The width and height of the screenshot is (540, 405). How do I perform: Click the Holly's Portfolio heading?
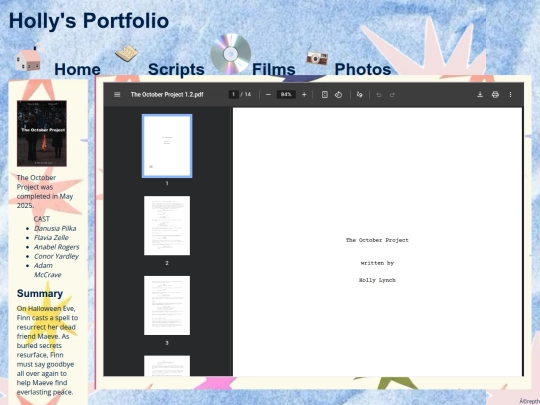89,21
